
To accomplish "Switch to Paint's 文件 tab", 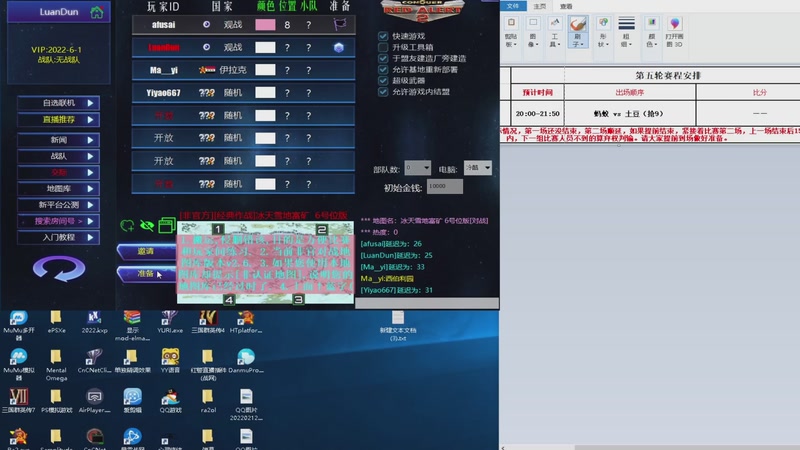I will pyautogui.click(x=513, y=6).
